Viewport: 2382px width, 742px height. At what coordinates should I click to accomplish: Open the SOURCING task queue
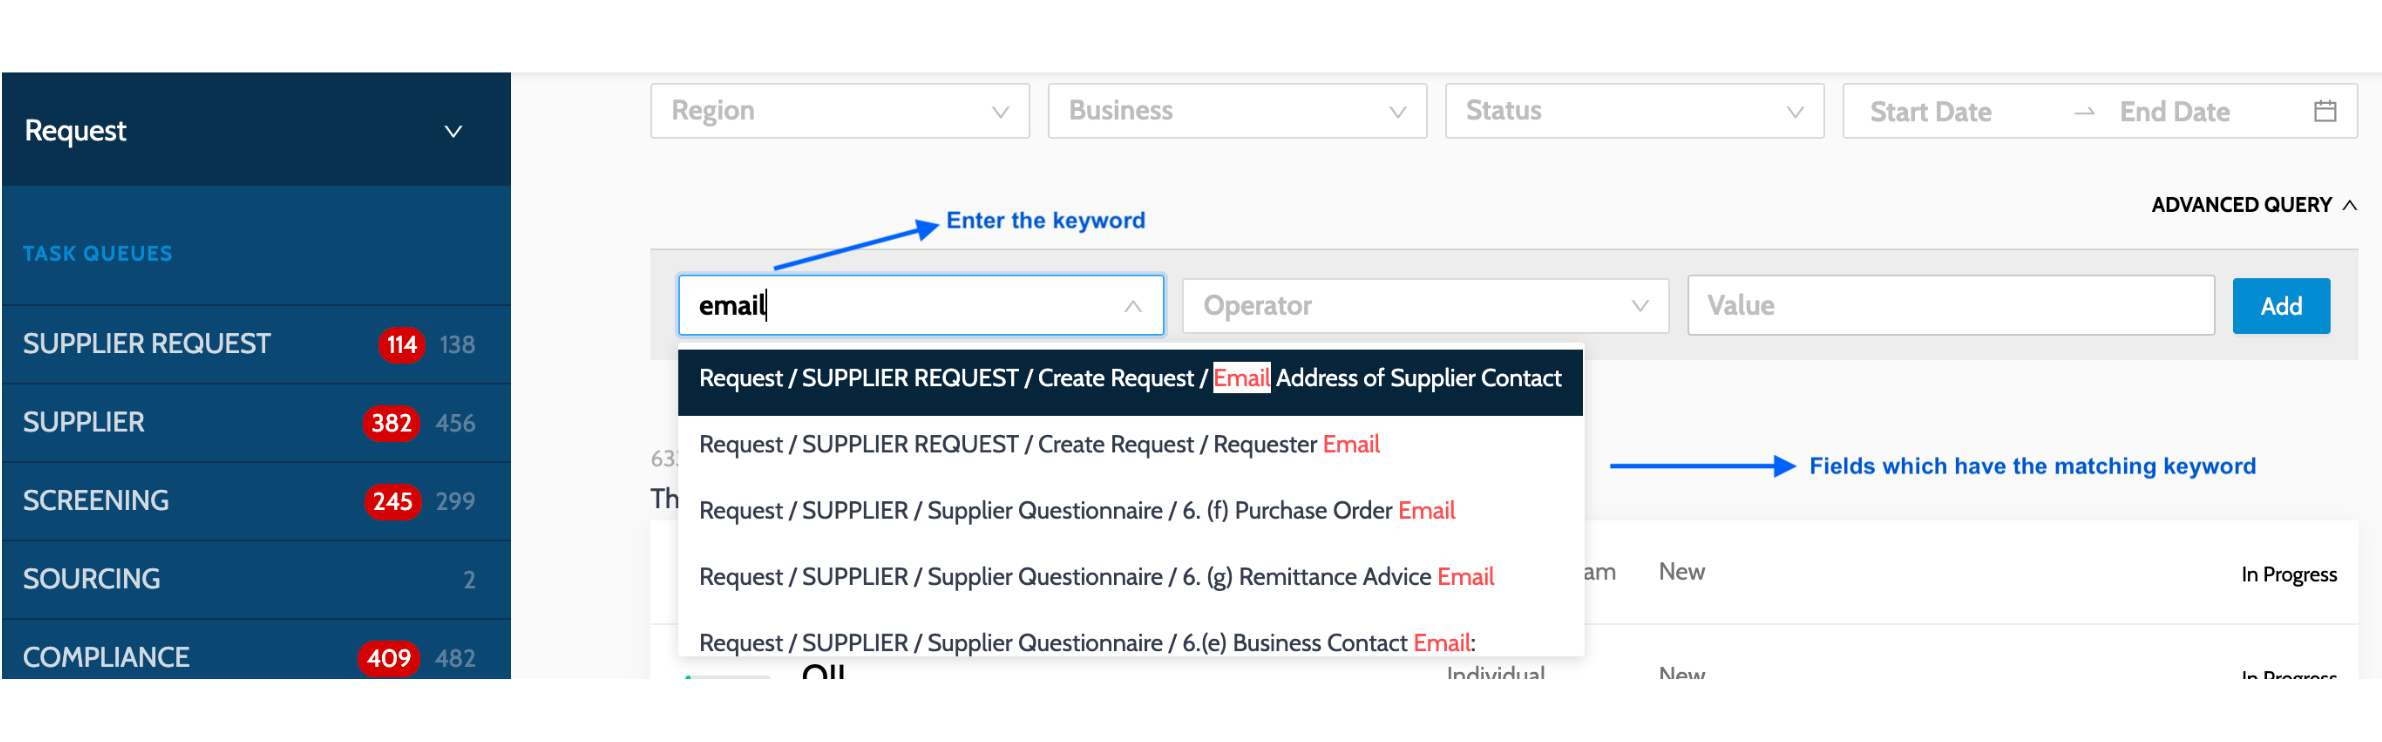point(256,579)
